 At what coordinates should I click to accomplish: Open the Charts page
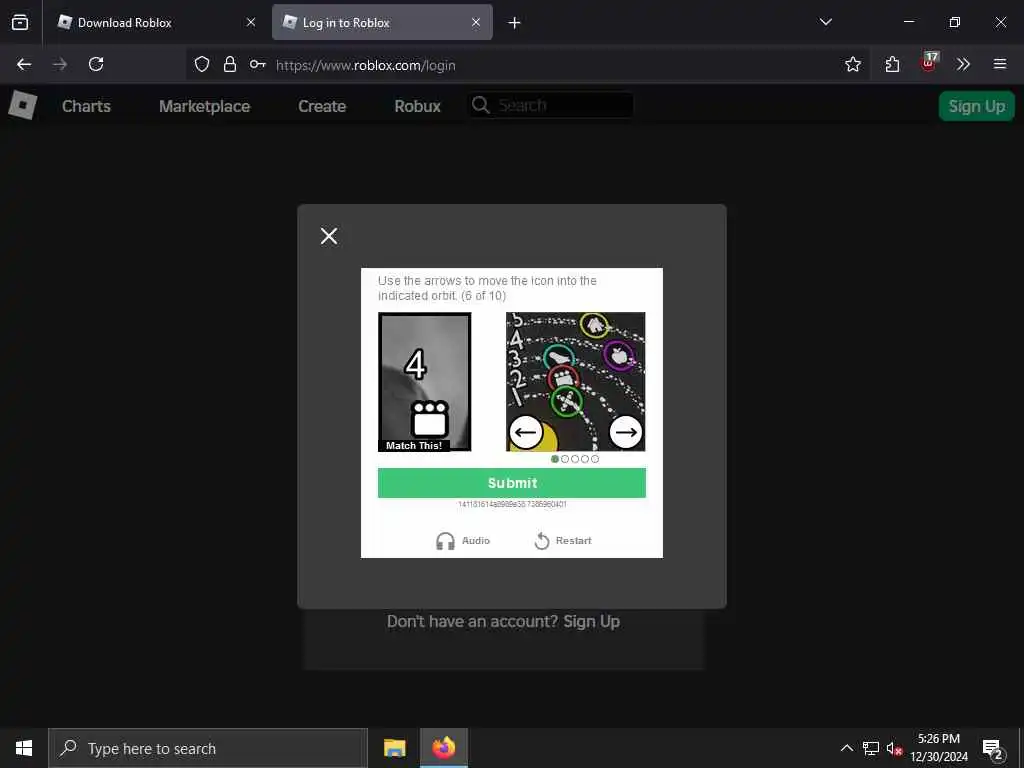tap(86, 106)
